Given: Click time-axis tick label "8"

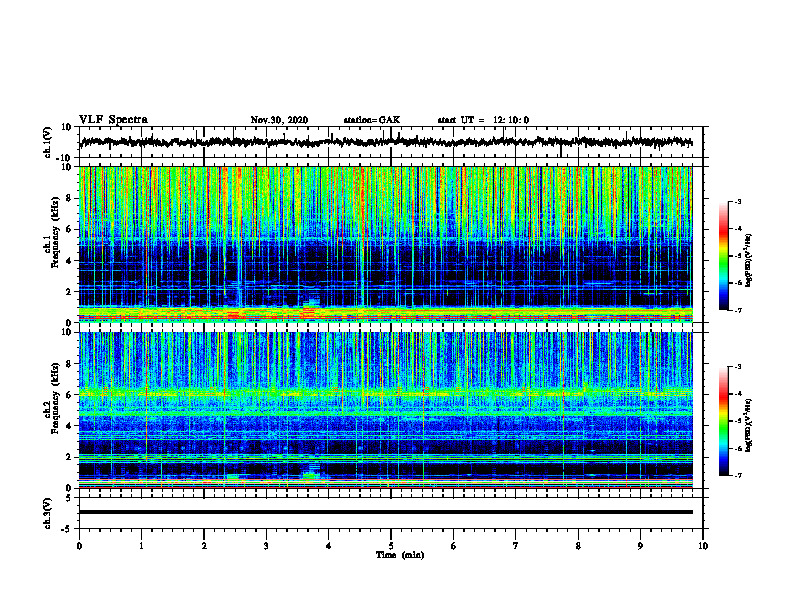Looking at the screenshot, I should click(x=578, y=546).
